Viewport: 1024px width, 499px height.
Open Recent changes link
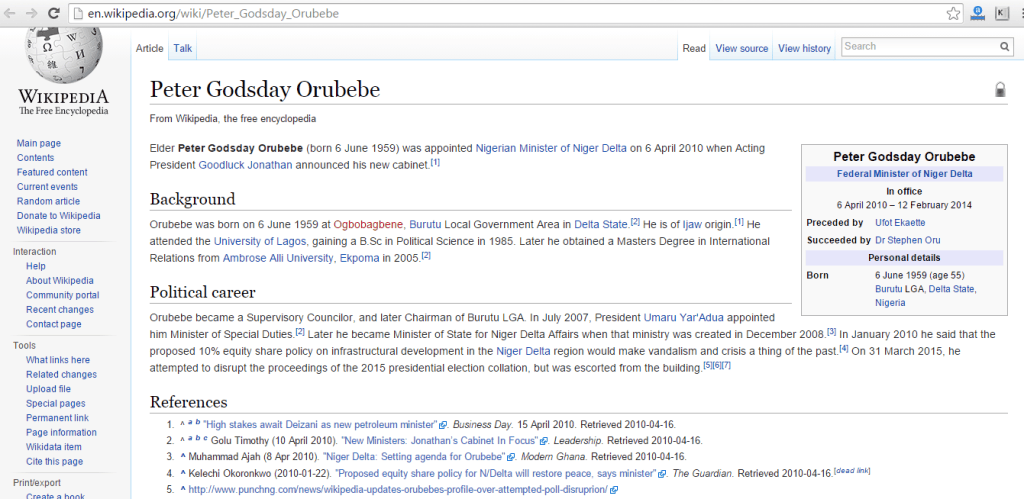(60, 310)
